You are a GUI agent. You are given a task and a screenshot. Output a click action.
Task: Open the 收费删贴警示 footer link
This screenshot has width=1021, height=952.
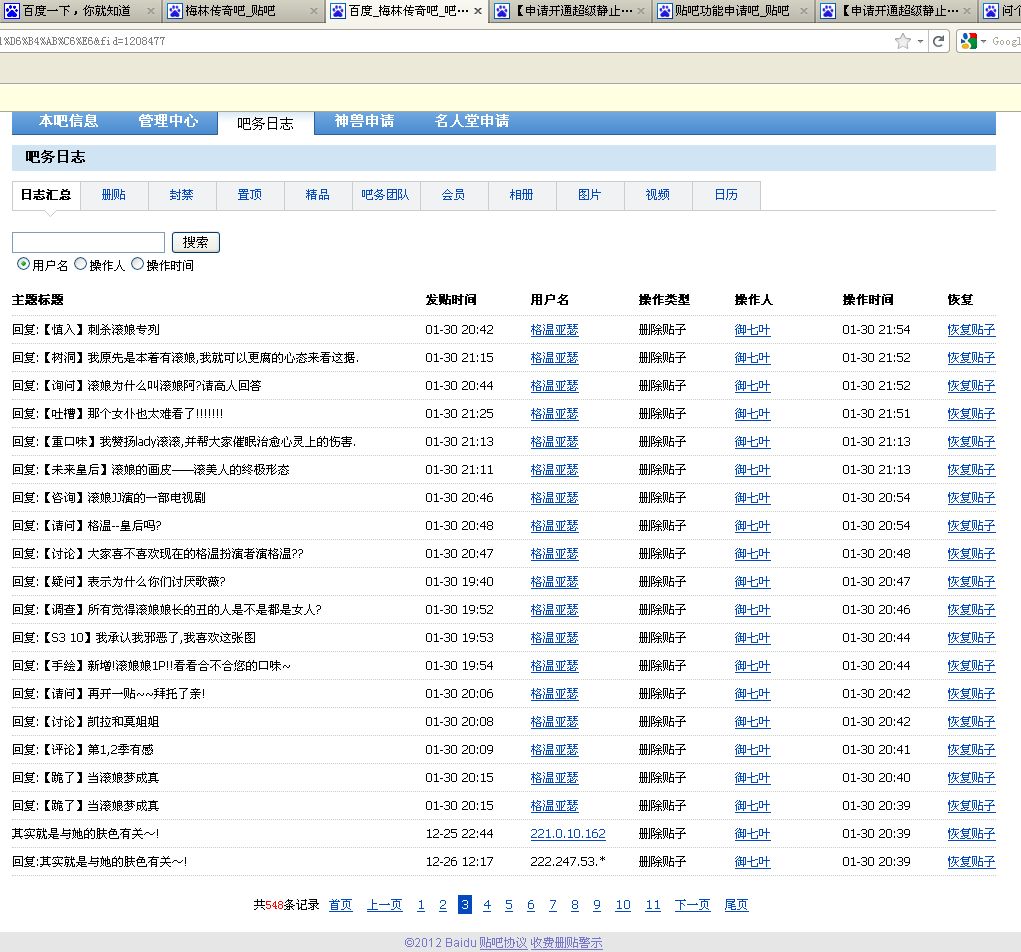[x=566, y=943]
